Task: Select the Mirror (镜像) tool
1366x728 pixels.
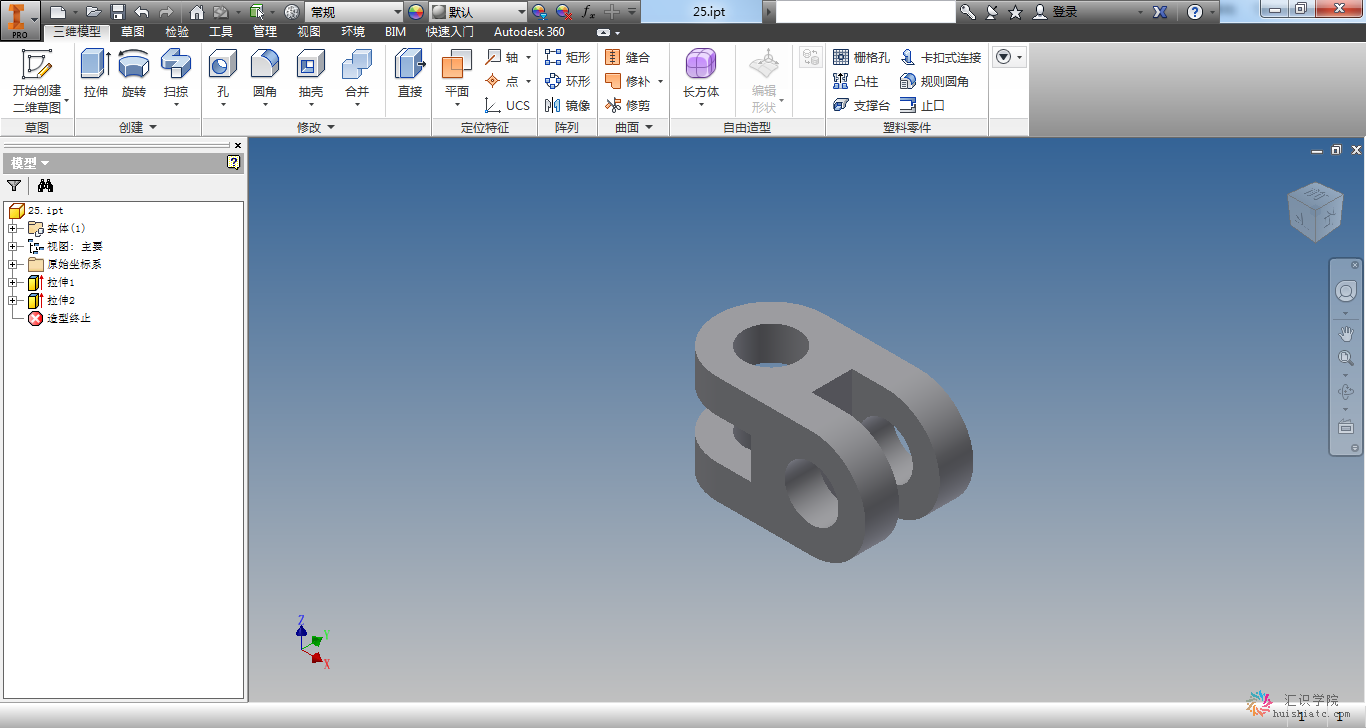Action: (x=567, y=105)
